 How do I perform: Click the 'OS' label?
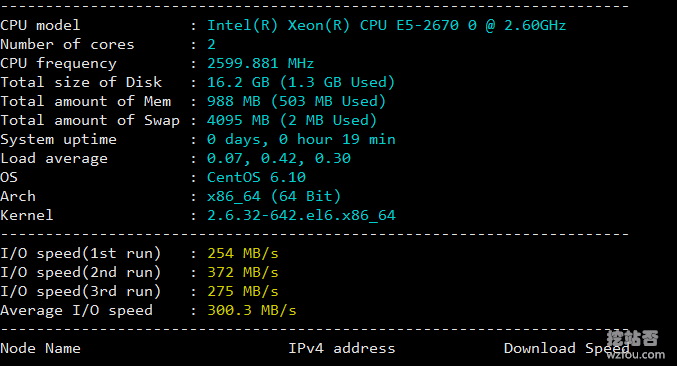pos(9,177)
